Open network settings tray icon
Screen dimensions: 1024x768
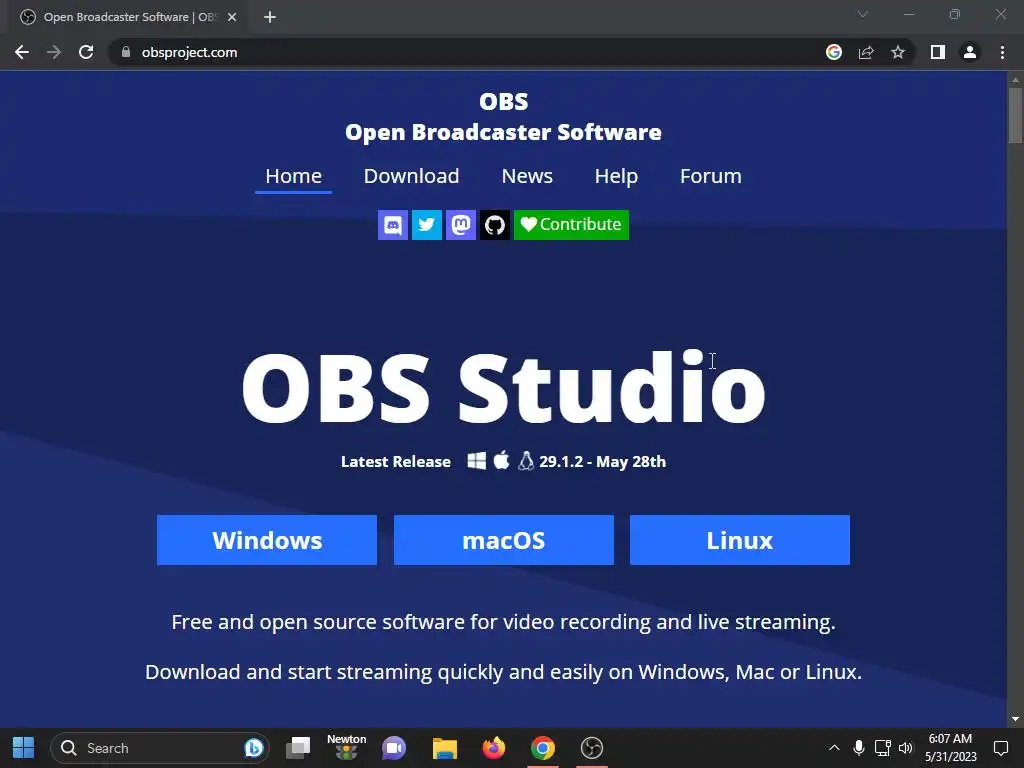[x=882, y=748]
